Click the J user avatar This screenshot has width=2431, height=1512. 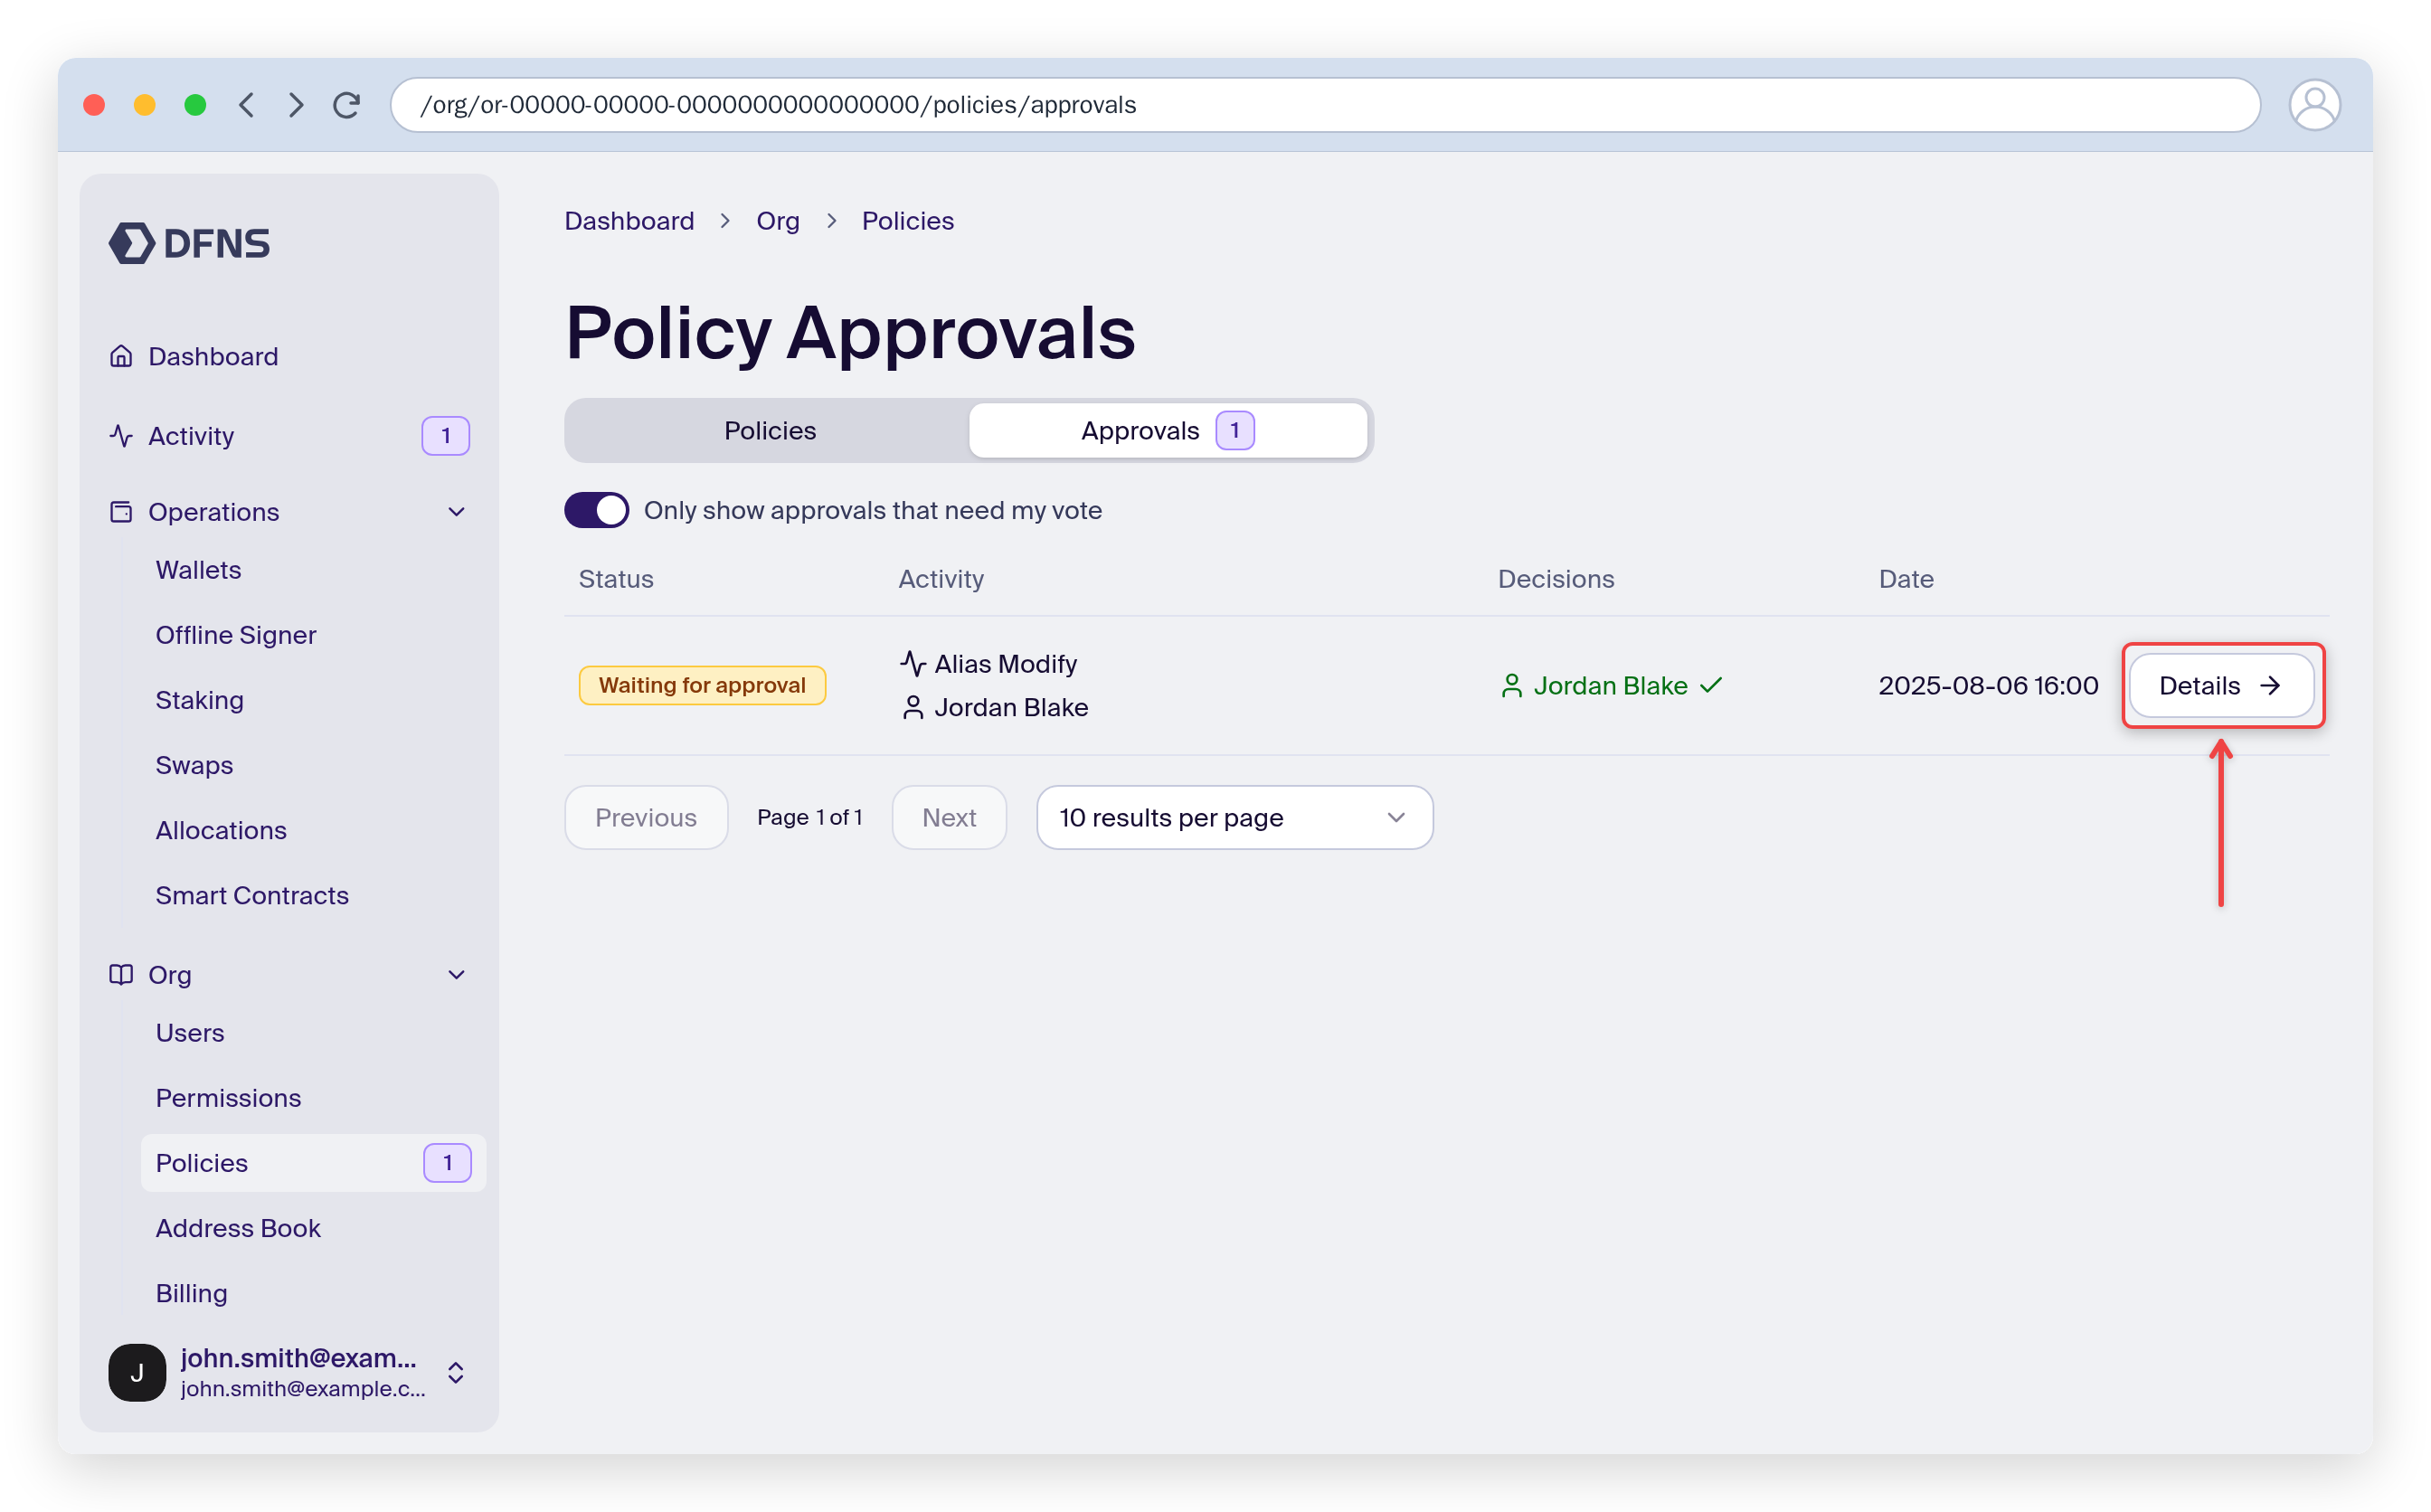point(137,1372)
